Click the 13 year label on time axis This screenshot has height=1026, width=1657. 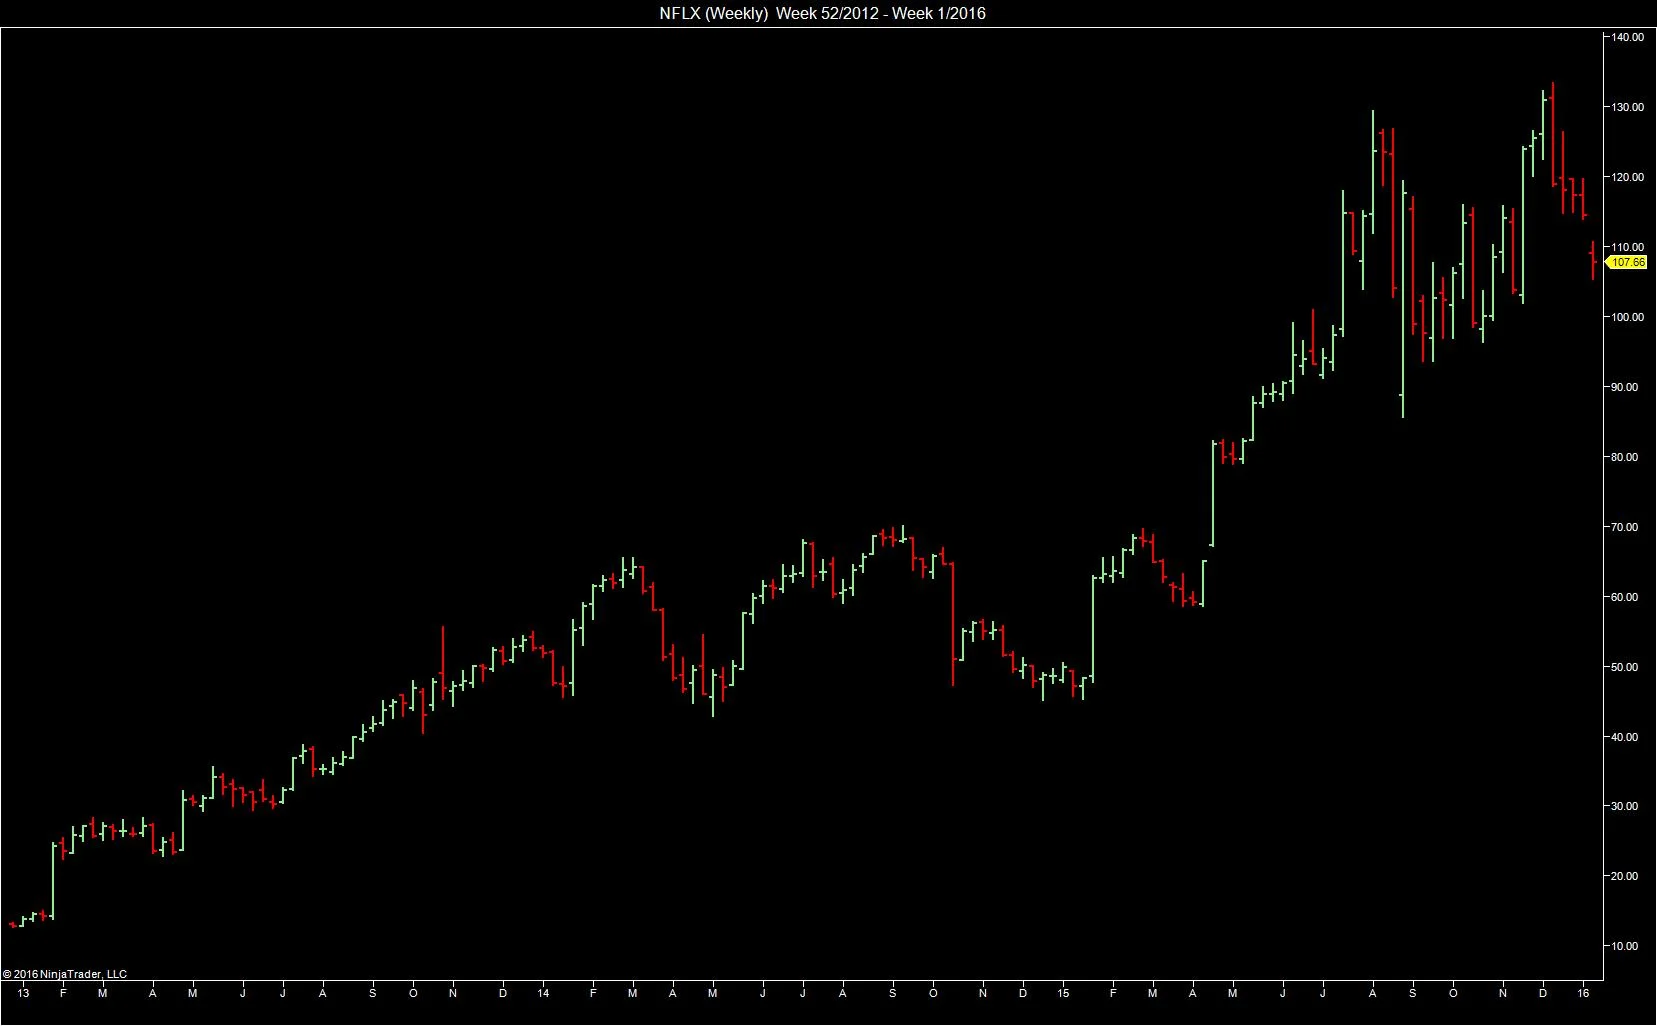click(23, 993)
